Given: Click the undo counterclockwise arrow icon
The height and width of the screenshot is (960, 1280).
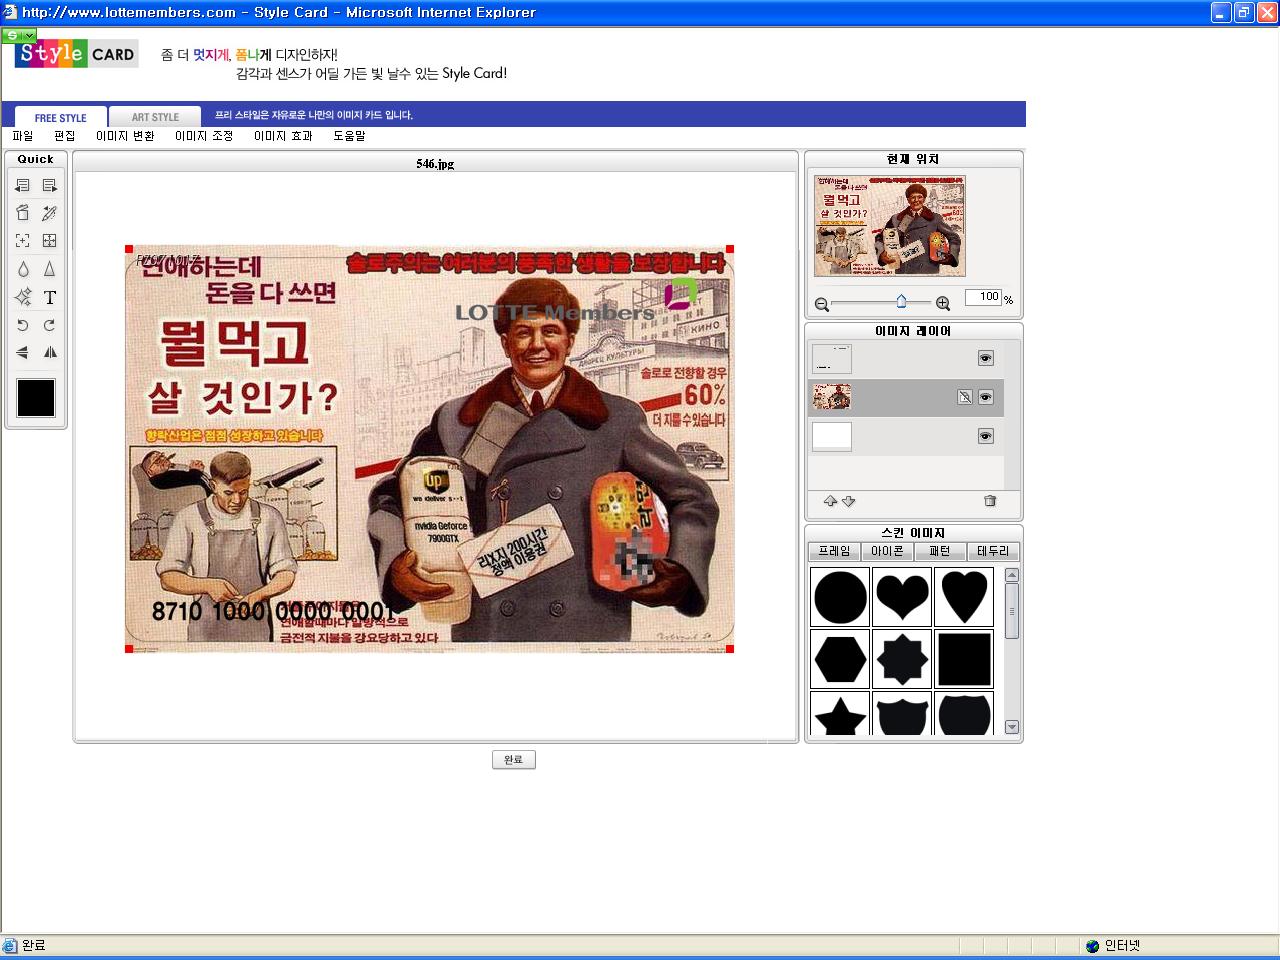Looking at the screenshot, I should point(22,325).
